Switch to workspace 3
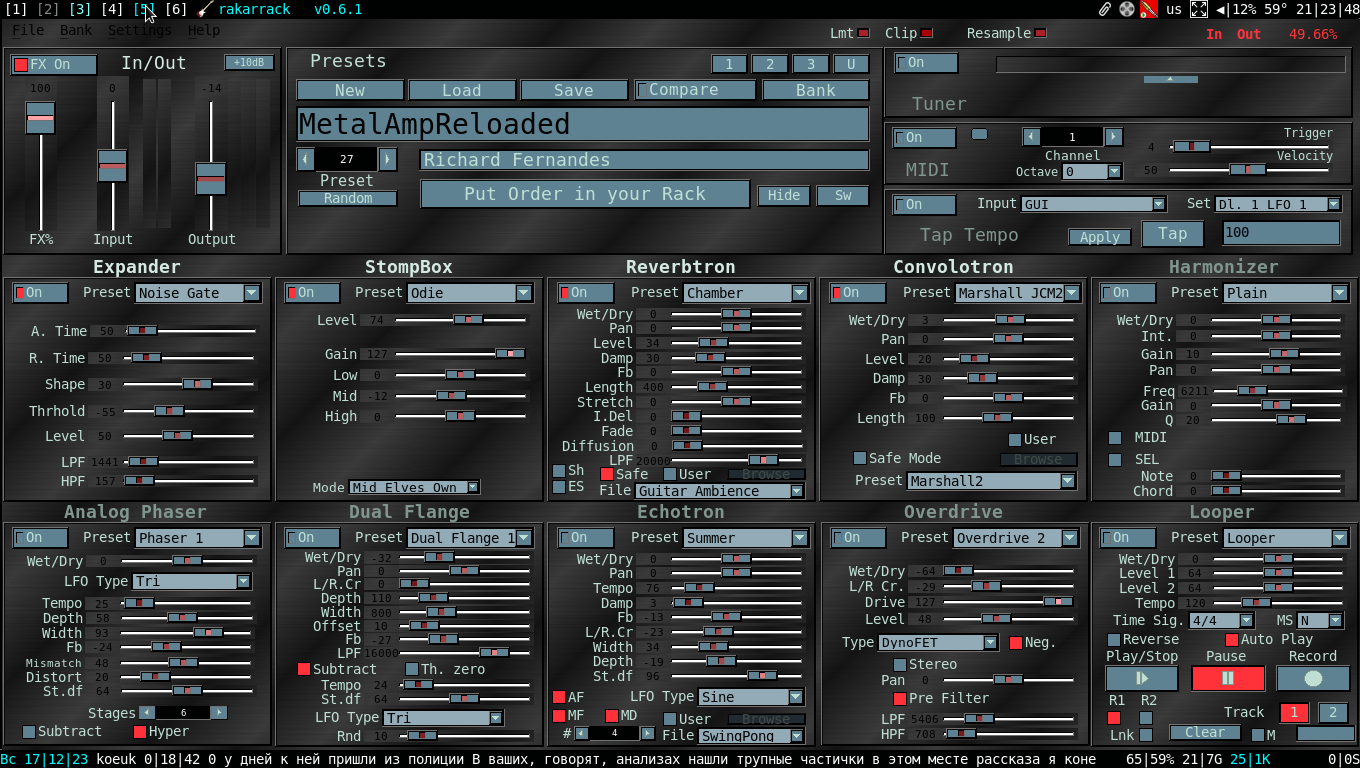 coord(80,9)
